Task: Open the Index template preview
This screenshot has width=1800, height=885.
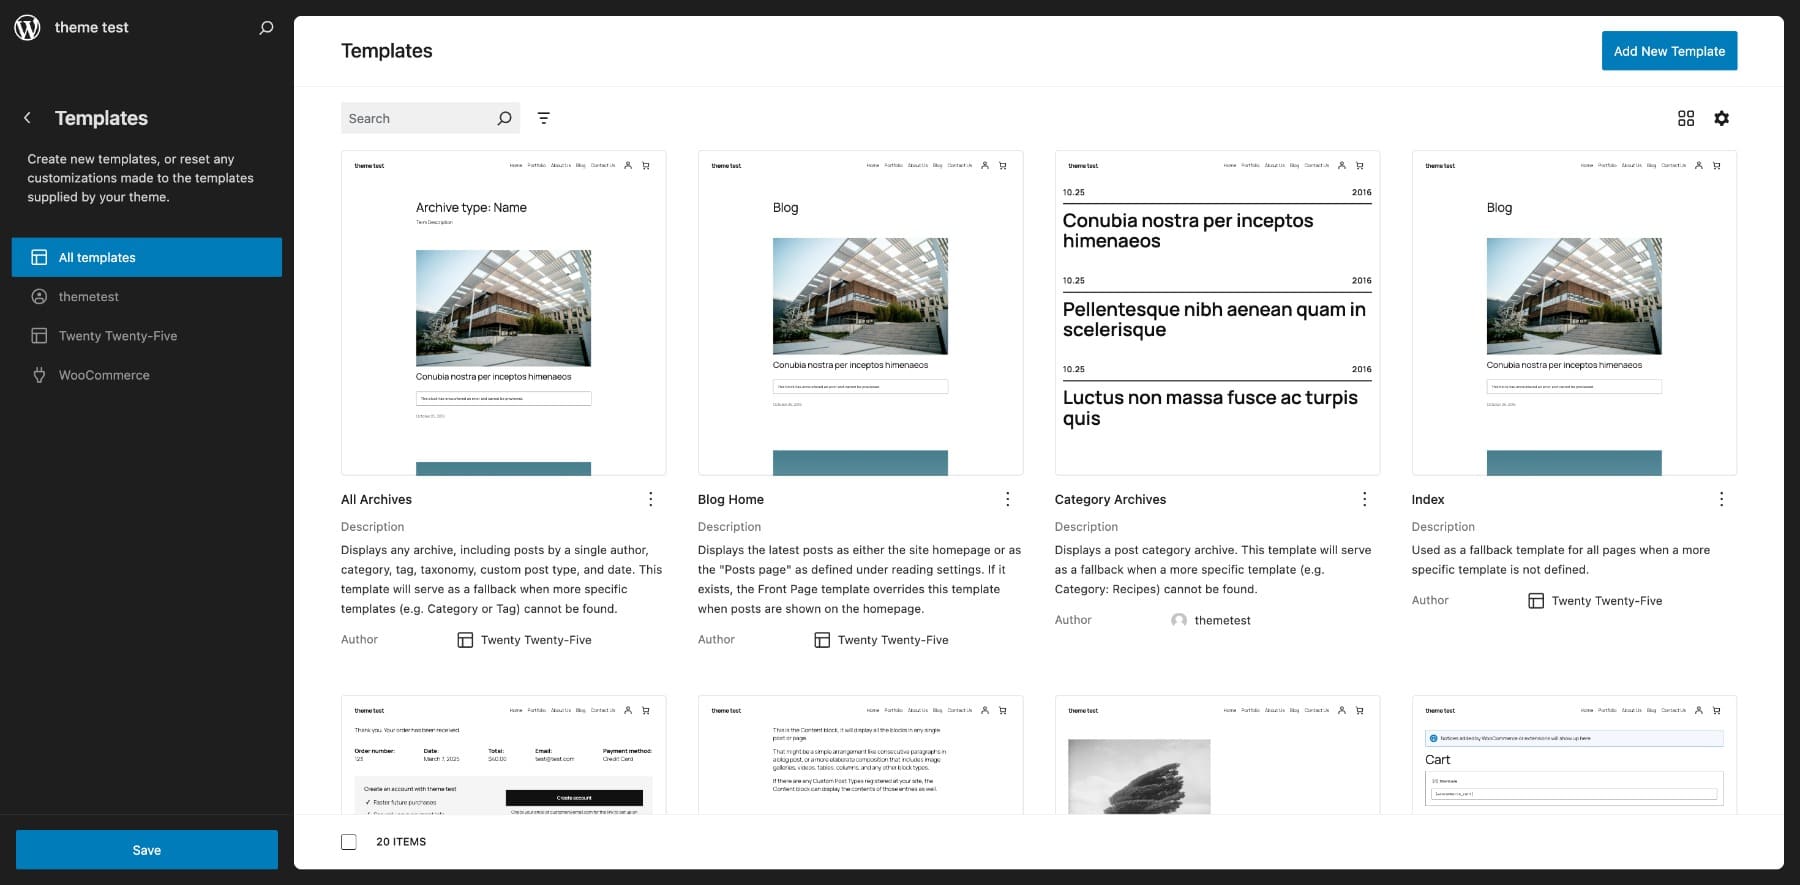Action: 1574,313
